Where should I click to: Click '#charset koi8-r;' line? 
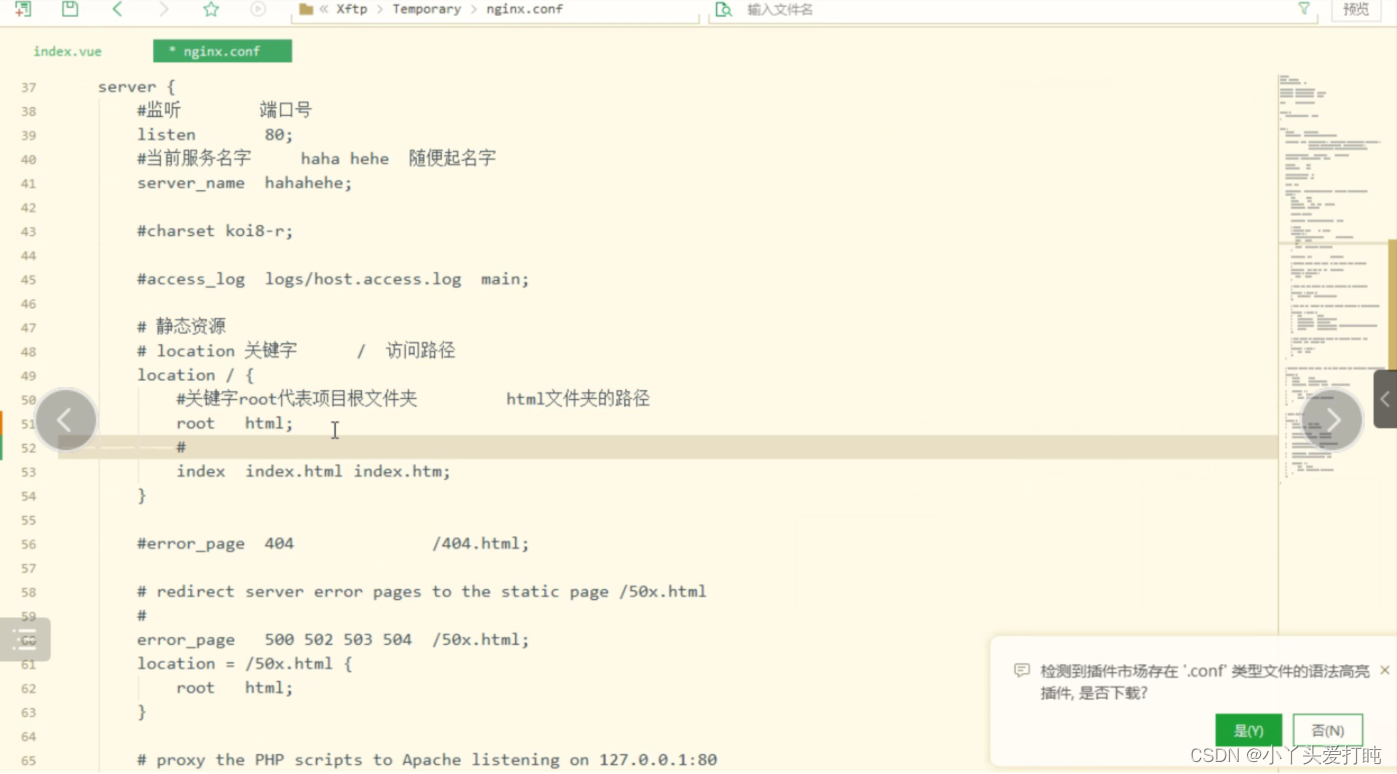point(215,231)
